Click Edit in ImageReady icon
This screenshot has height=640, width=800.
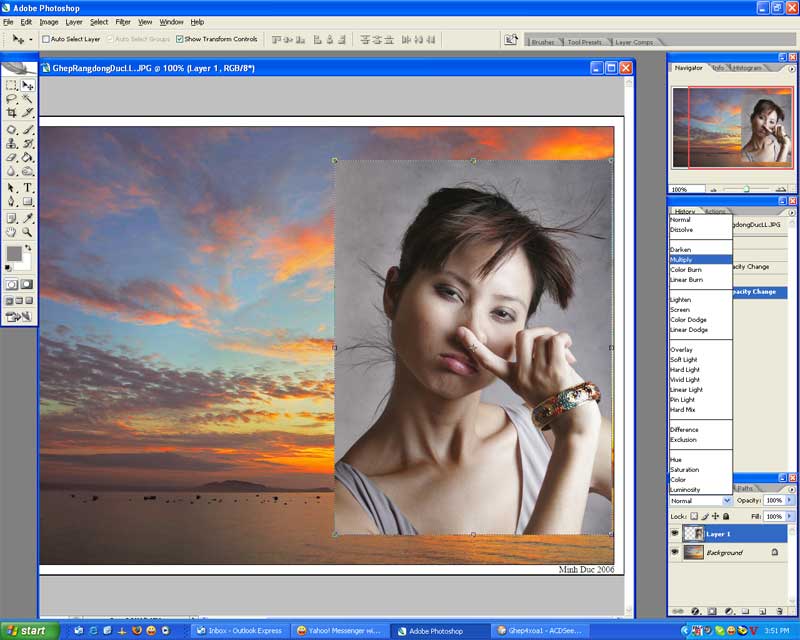(18, 317)
